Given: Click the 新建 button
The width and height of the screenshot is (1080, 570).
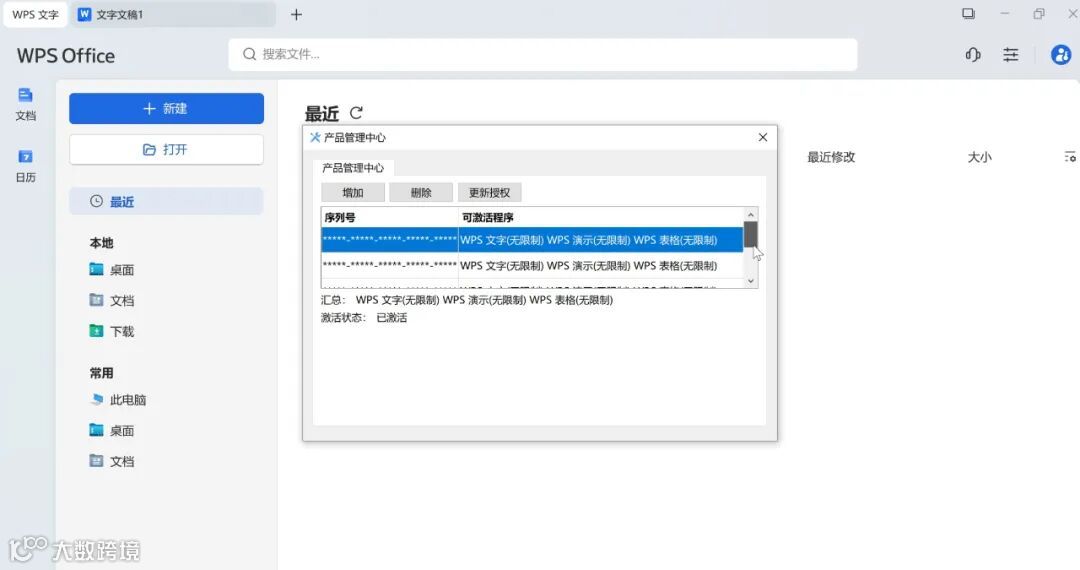Looking at the screenshot, I should coord(166,109).
